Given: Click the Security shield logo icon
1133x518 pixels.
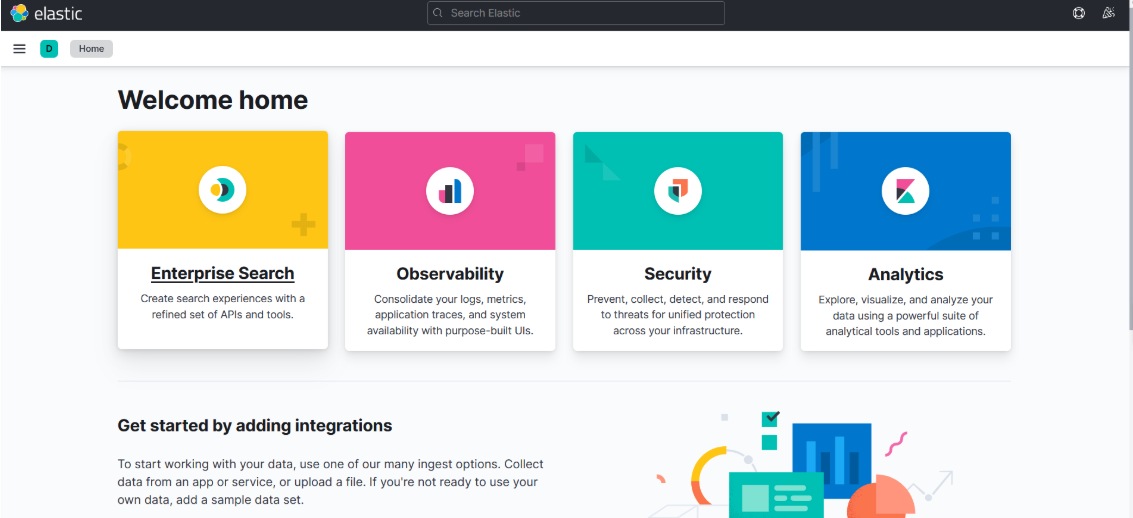Looking at the screenshot, I should coord(678,191).
